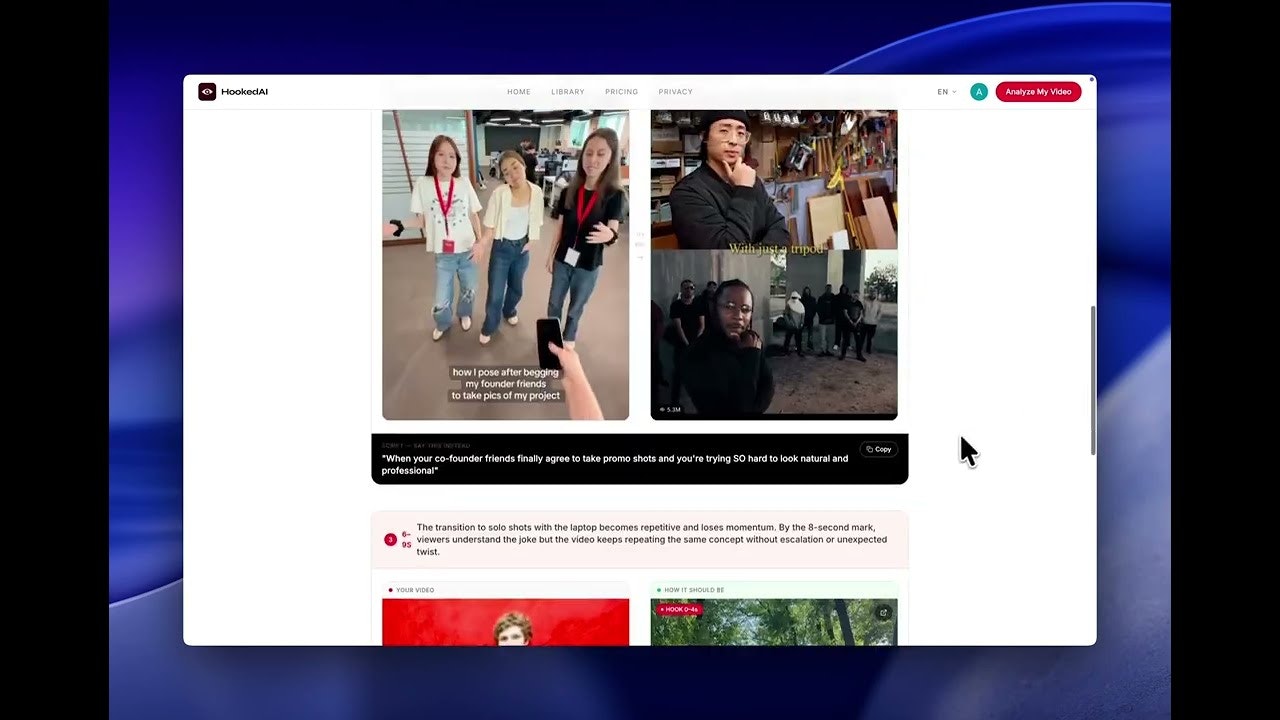Click the page's vertical scrollbar thumb
The height and width of the screenshot is (720, 1280).
click(x=1092, y=380)
